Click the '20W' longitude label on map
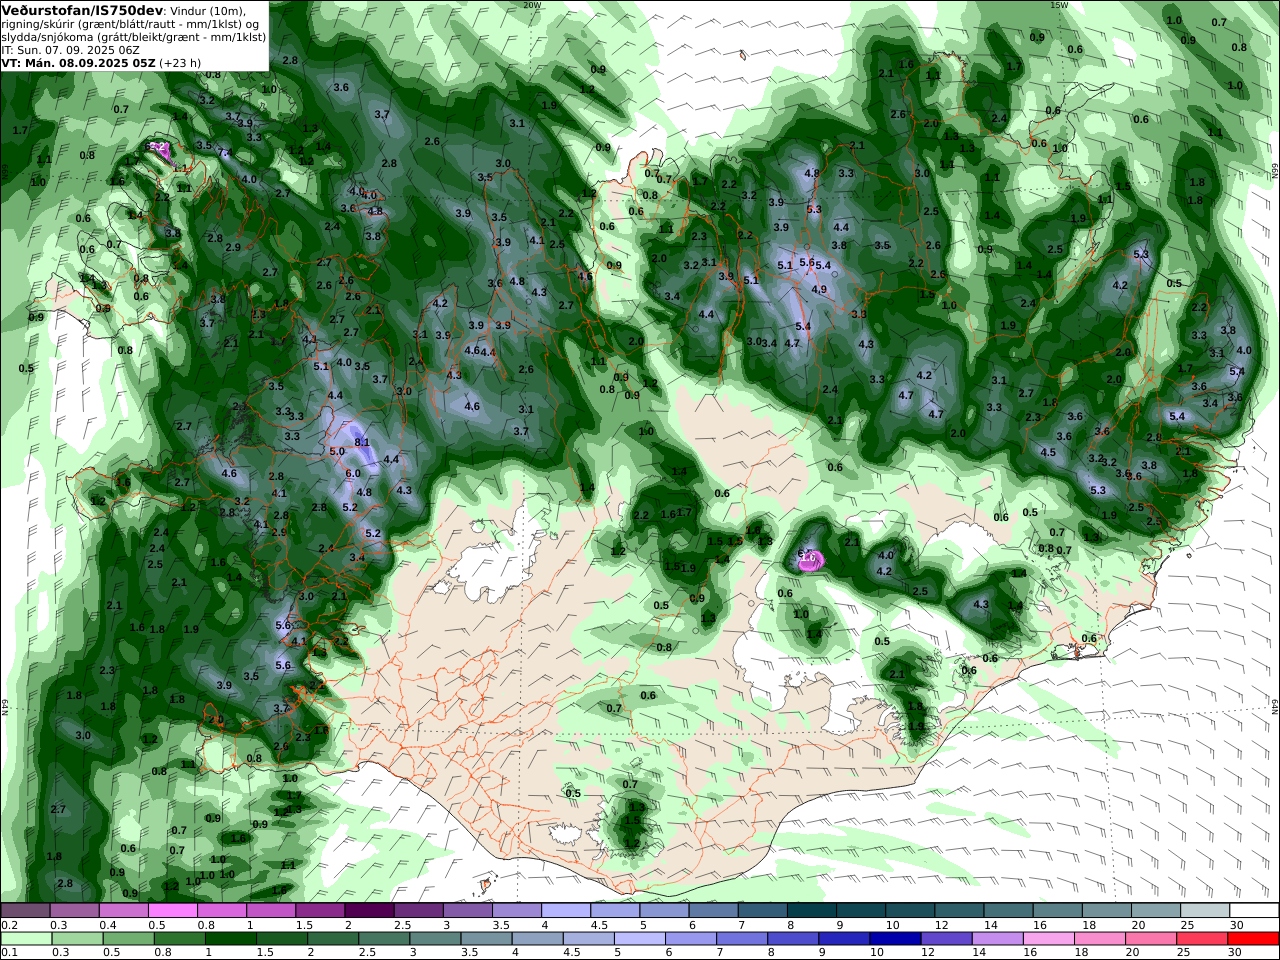 (531, 5)
